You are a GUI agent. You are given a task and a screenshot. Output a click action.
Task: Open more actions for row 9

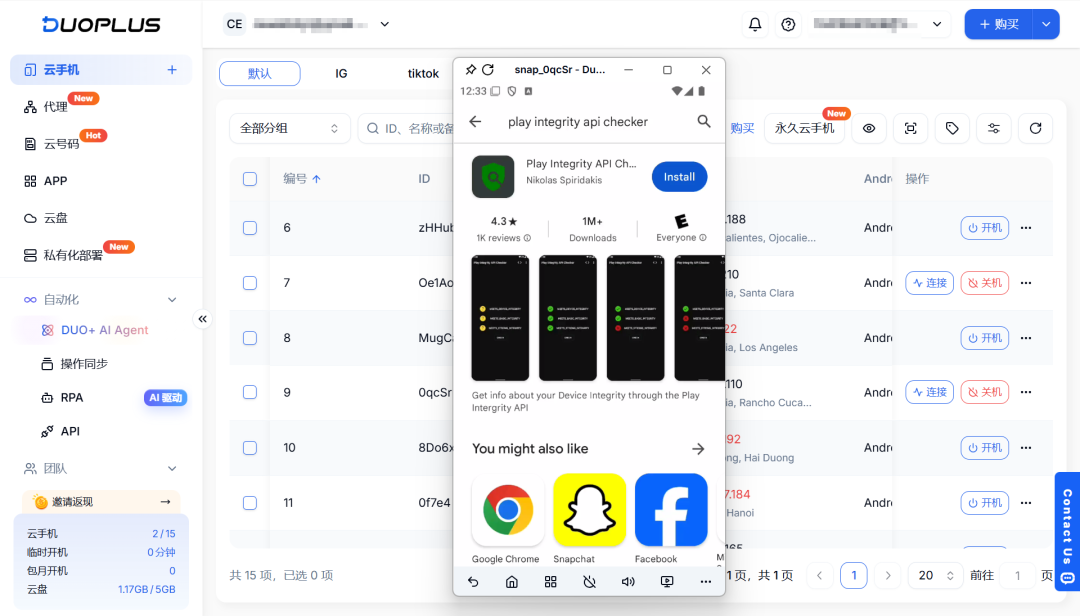coord(1026,392)
